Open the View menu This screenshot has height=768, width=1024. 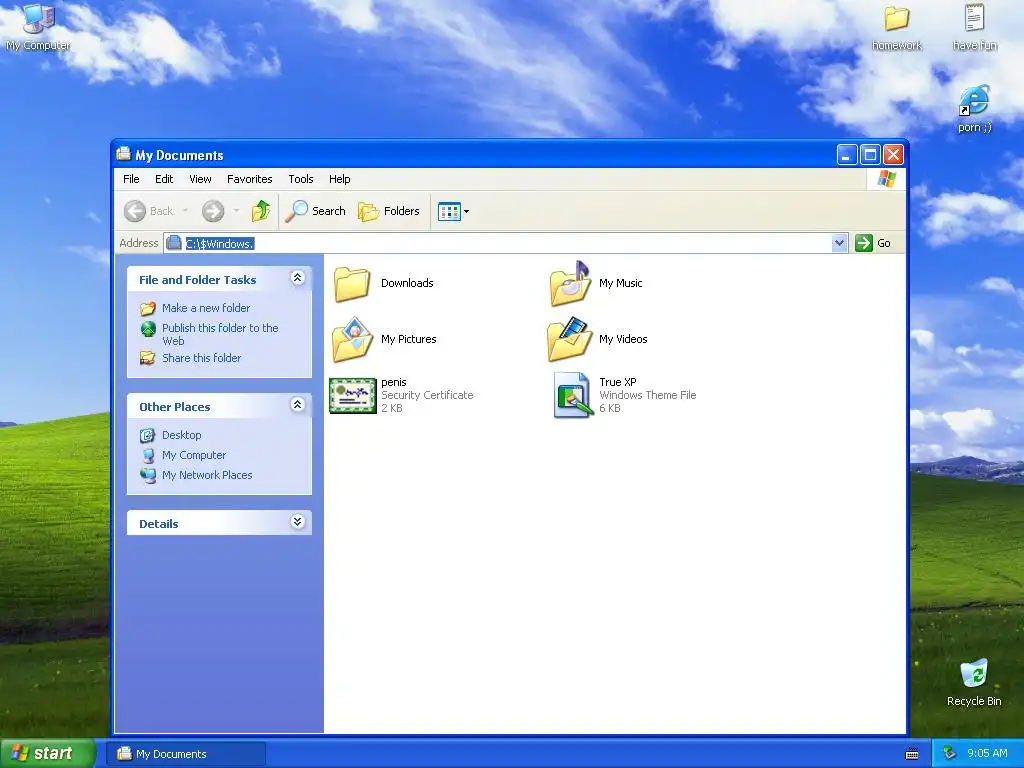[200, 179]
